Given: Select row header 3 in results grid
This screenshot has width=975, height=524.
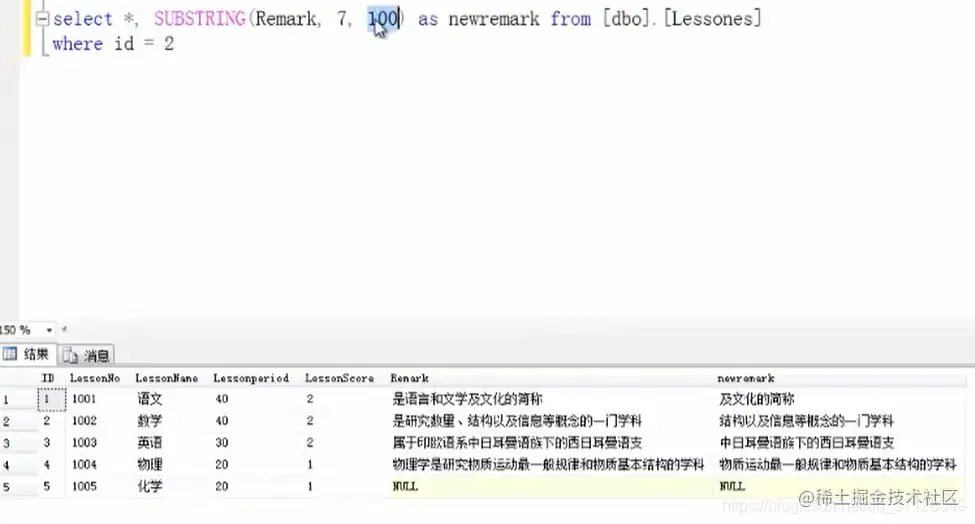Looking at the screenshot, I should (x=19, y=443).
